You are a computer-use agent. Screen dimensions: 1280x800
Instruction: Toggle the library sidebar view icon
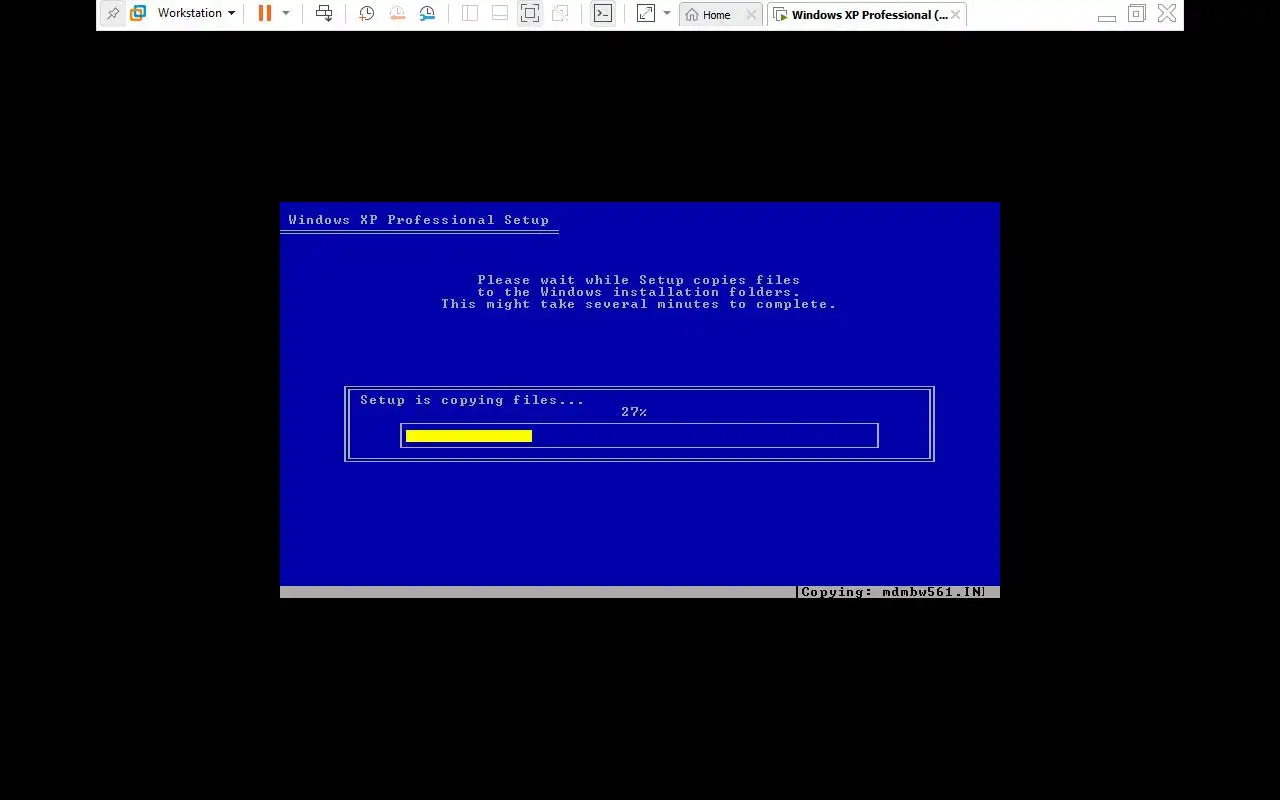pos(470,14)
